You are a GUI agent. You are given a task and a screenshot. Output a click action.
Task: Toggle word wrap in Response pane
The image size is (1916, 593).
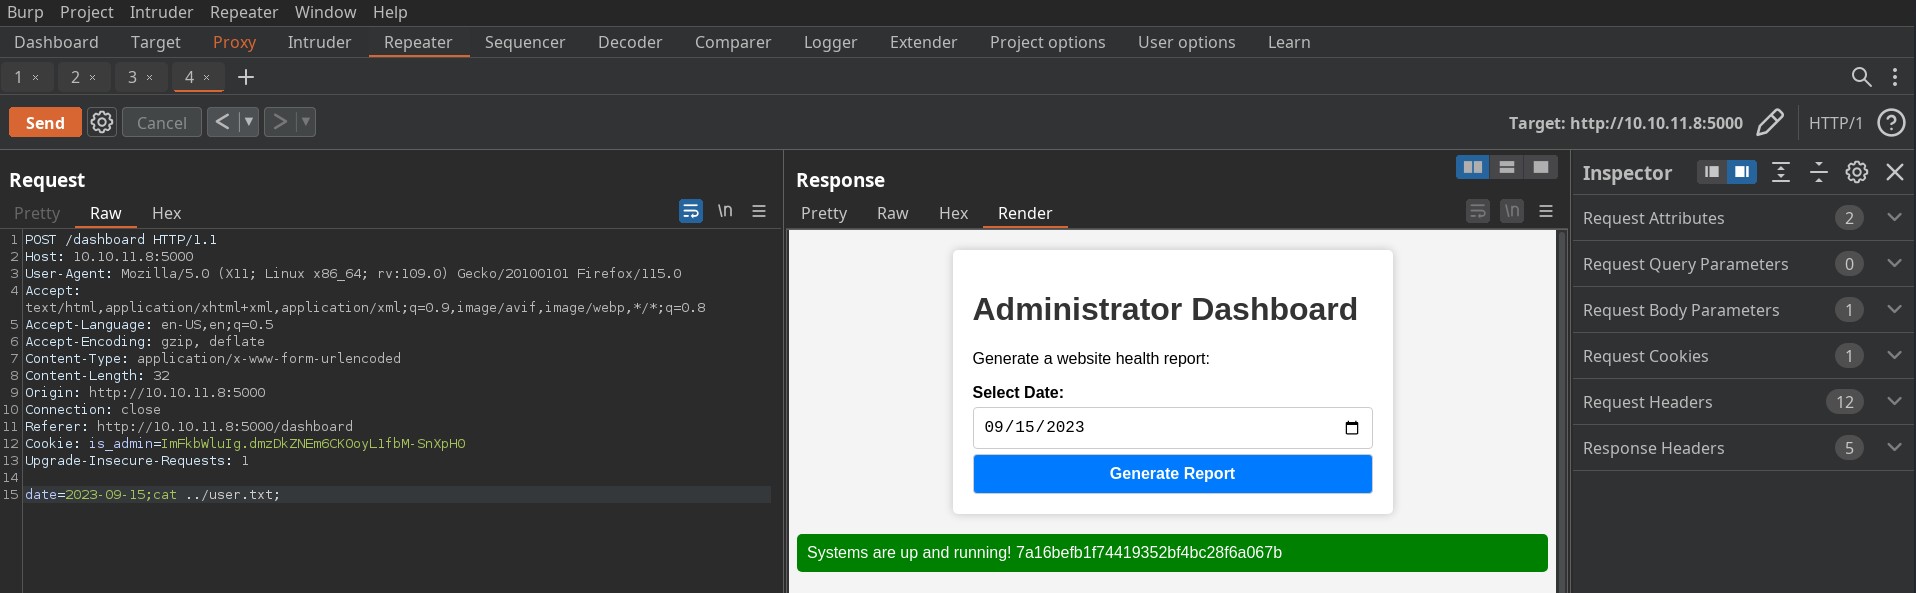(1478, 211)
